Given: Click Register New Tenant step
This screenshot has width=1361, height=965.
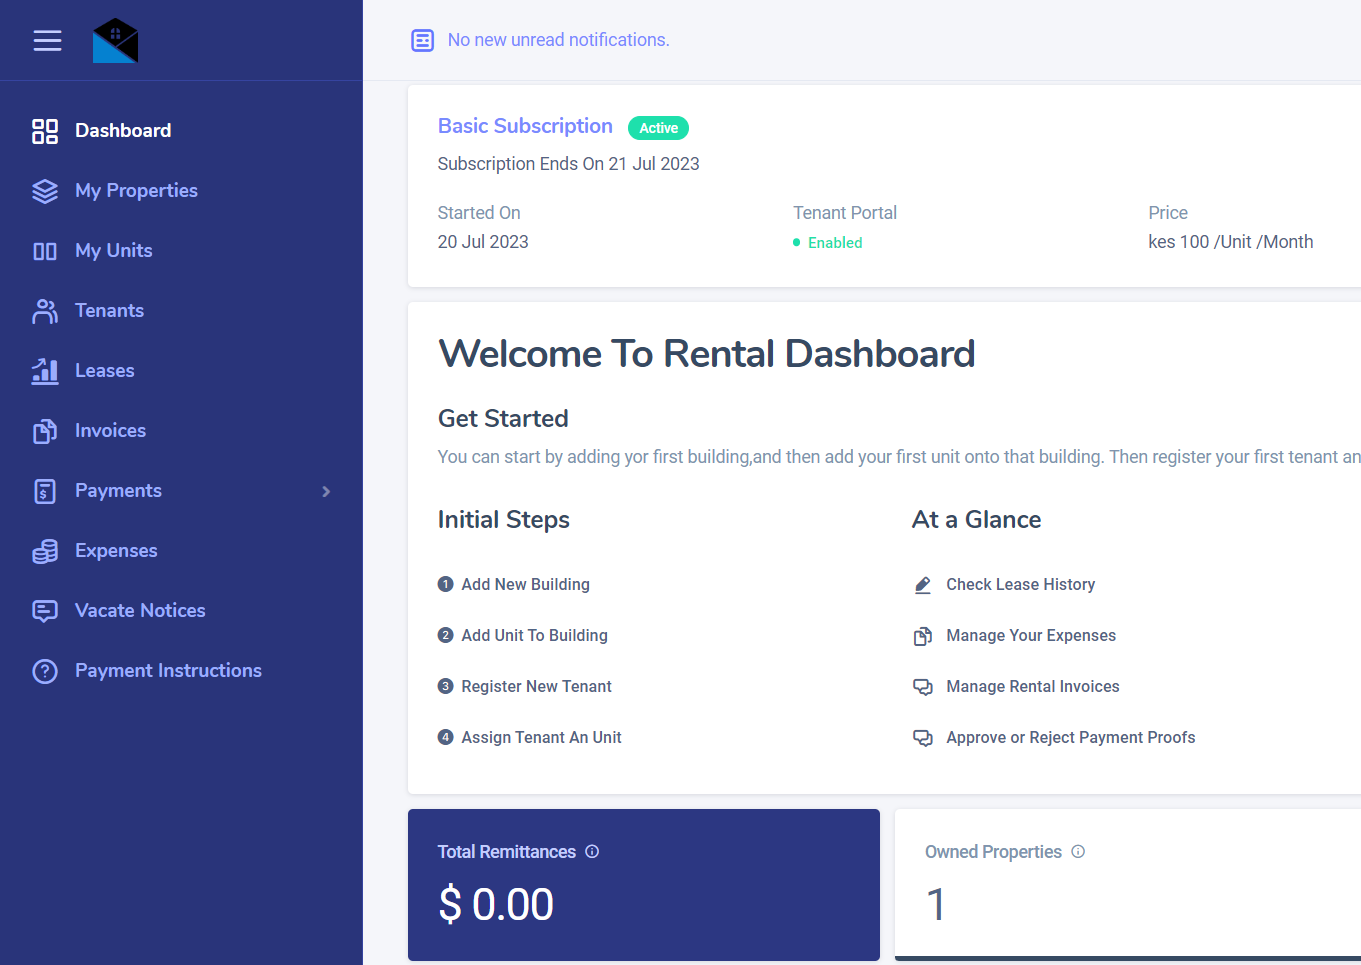Looking at the screenshot, I should [x=535, y=686].
